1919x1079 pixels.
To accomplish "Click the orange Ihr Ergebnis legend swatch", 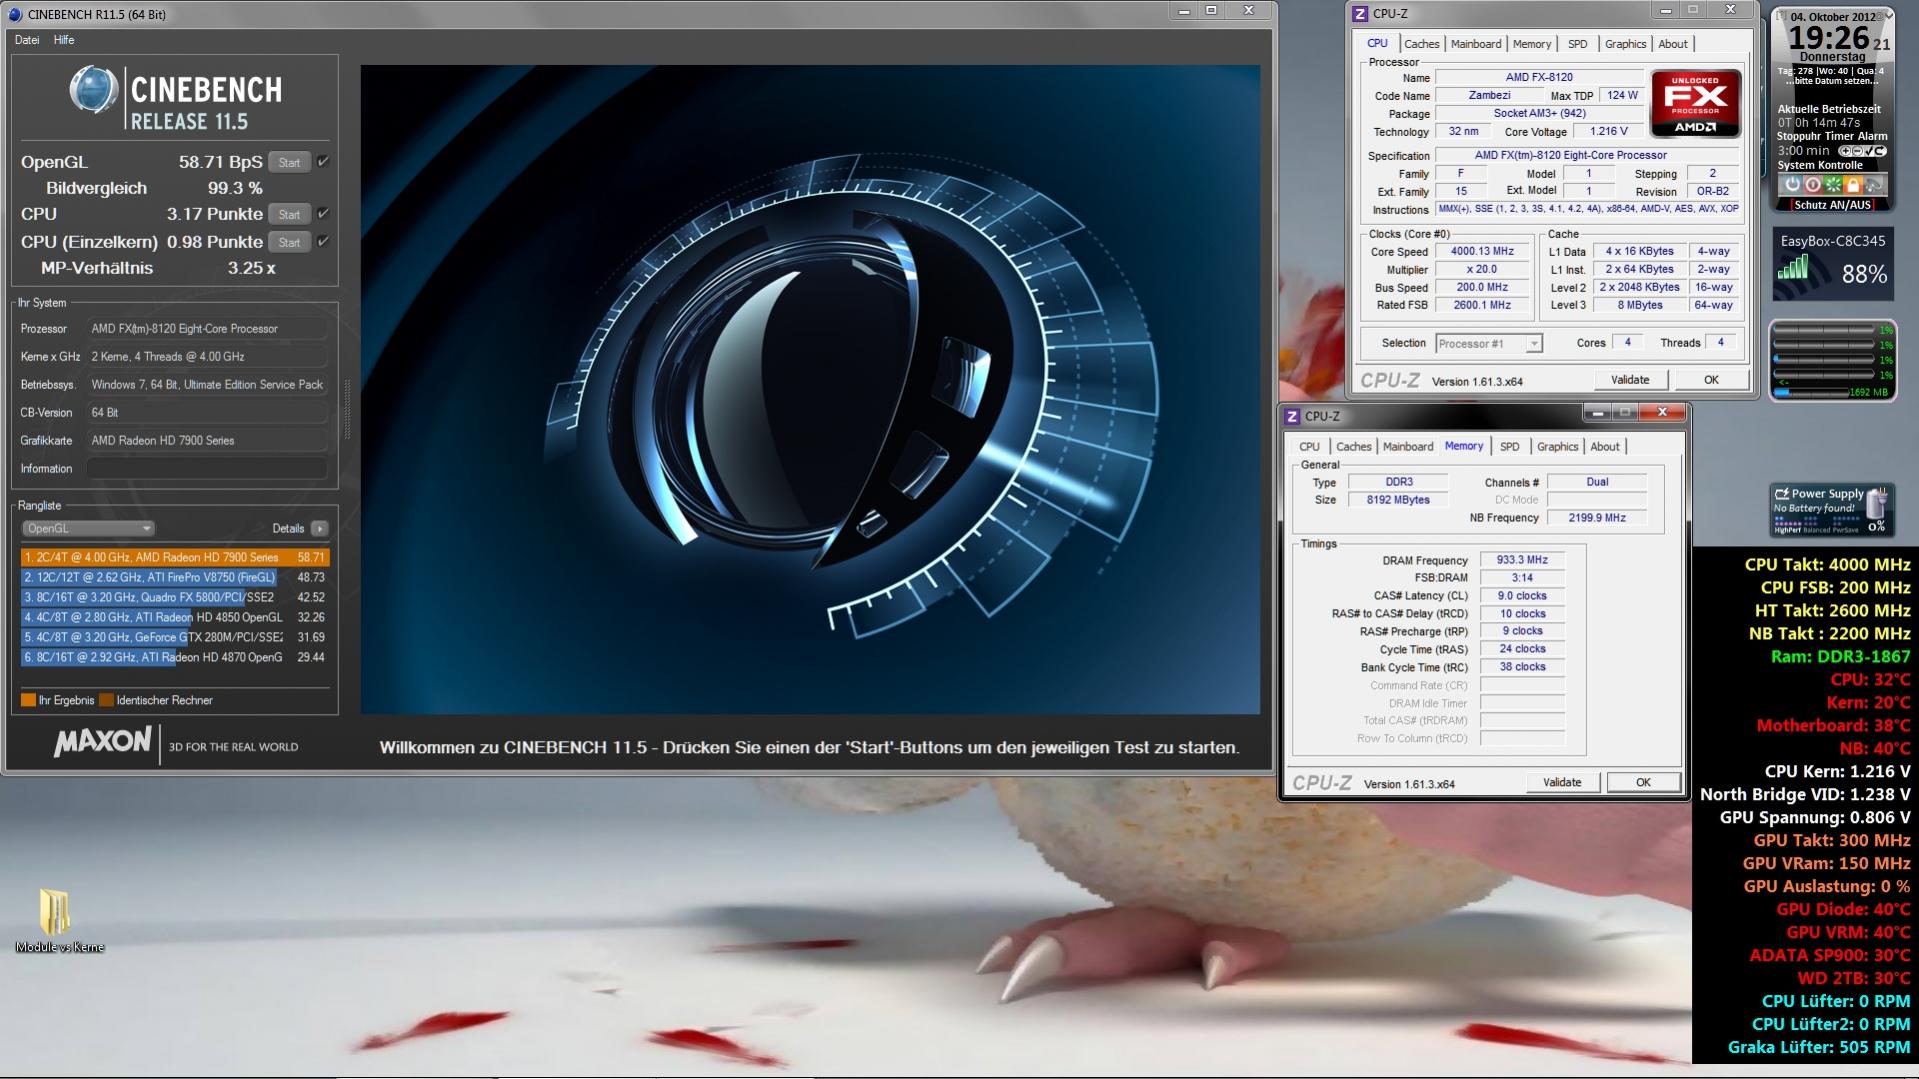I will click(28, 700).
